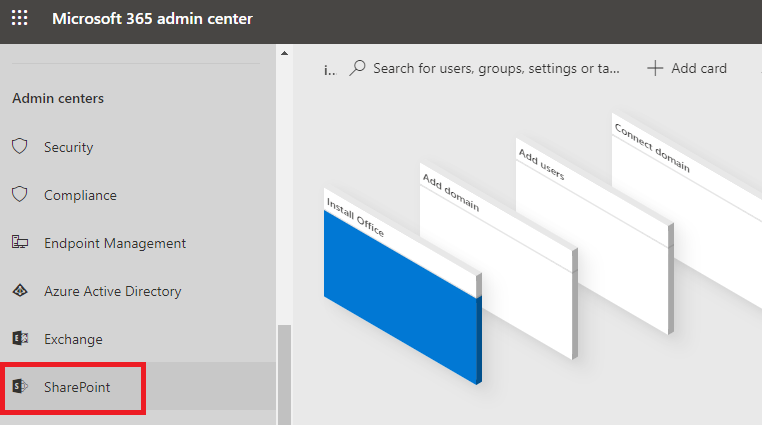Click the sidebar scrollbar up arrow
The height and width of the screenshot is (425, 762).
point(284,53)
